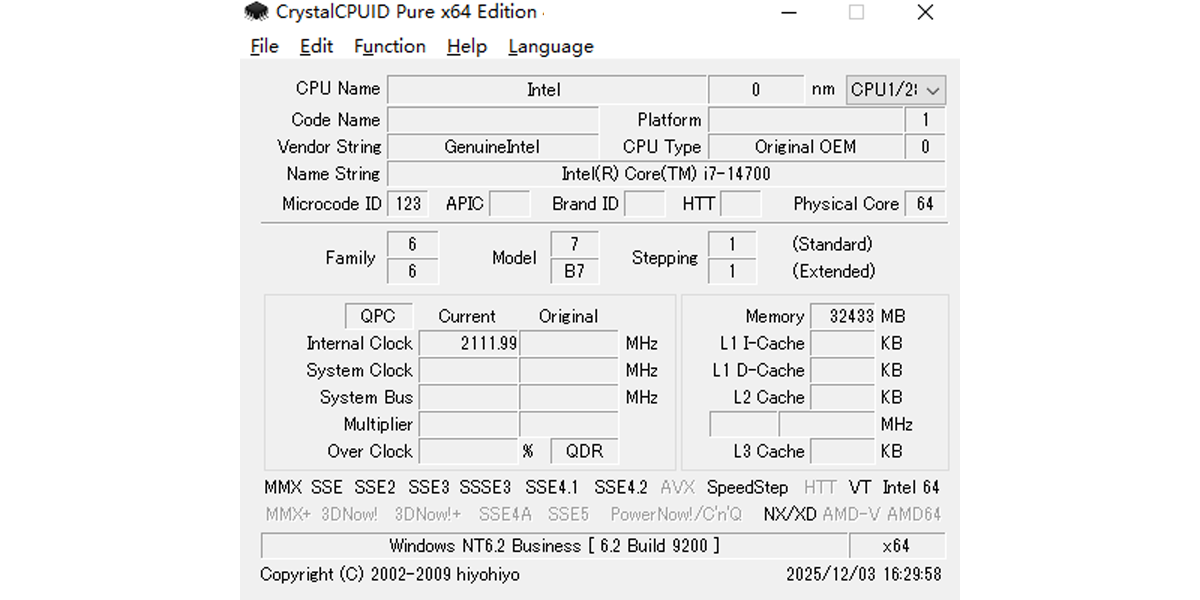
Task: Click the grayed AMD-V feature label
Action: click(852, 515)
